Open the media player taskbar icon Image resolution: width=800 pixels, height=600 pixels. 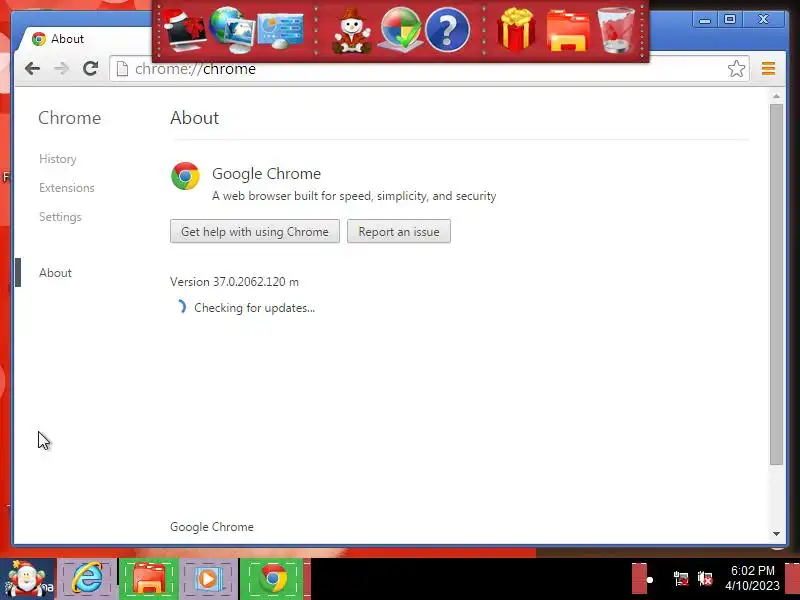[209, 579]
